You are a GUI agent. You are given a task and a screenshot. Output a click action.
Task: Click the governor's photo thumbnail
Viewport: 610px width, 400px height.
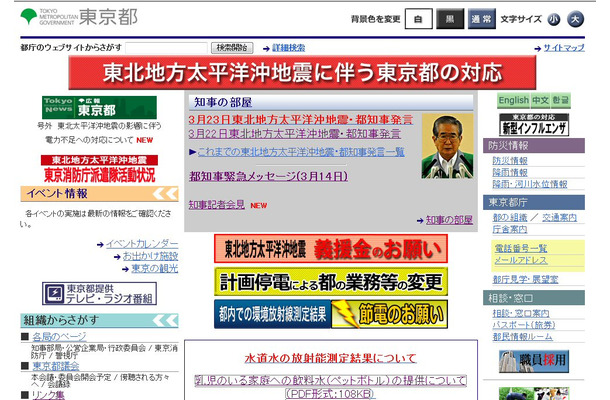tap(447, 146)
